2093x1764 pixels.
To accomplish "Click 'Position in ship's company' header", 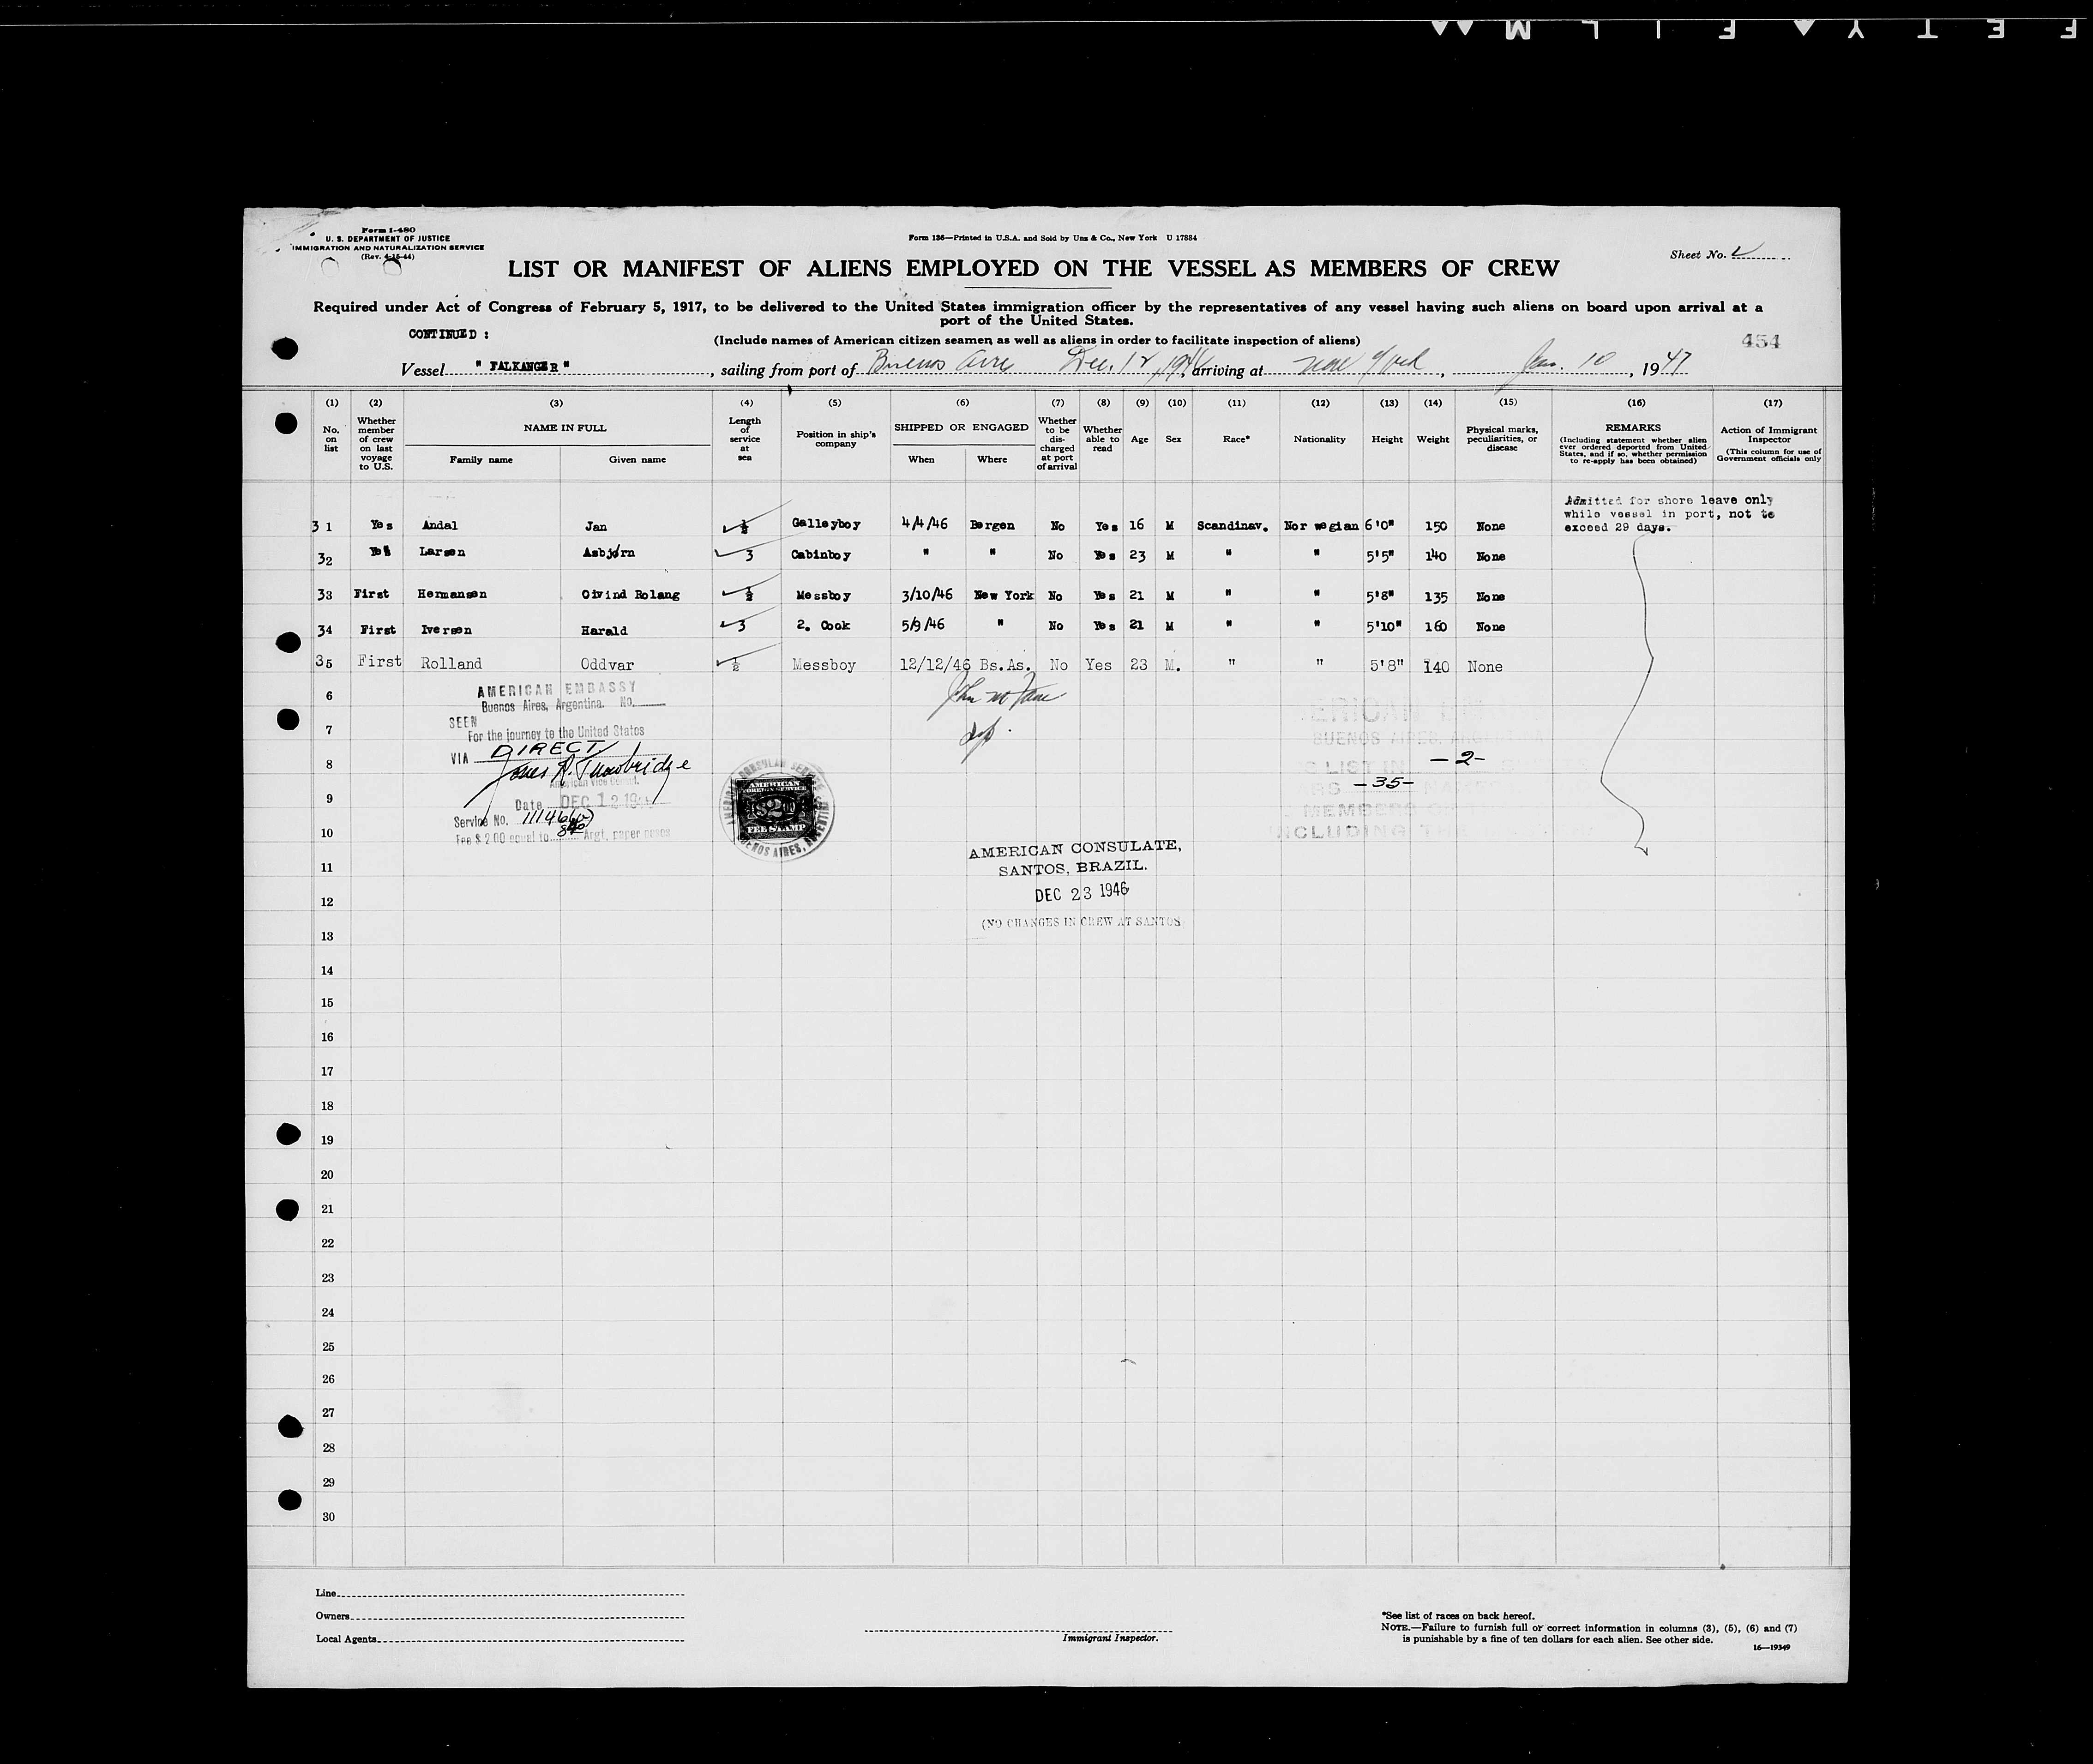I will point(835,438).
